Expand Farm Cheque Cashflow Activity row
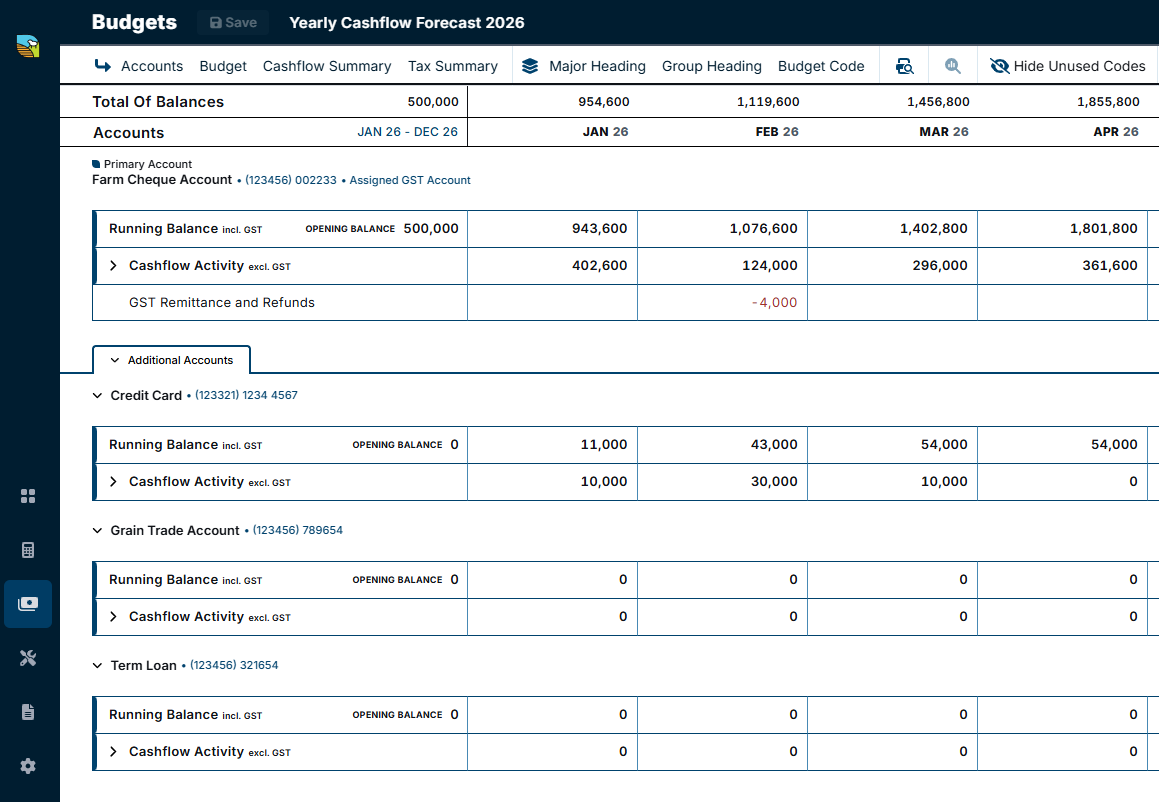 click(x=113, y=265)
